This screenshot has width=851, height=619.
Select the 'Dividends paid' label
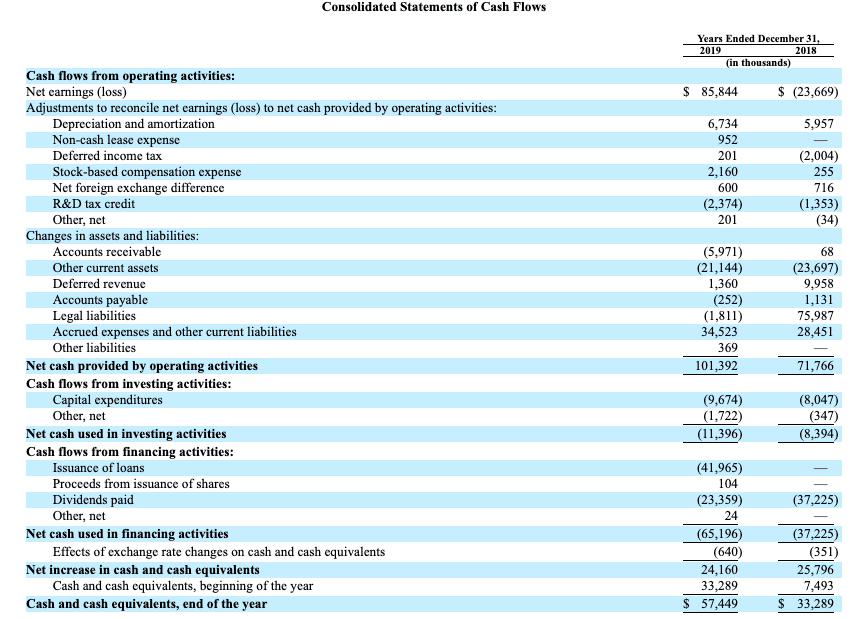point(93,500)
